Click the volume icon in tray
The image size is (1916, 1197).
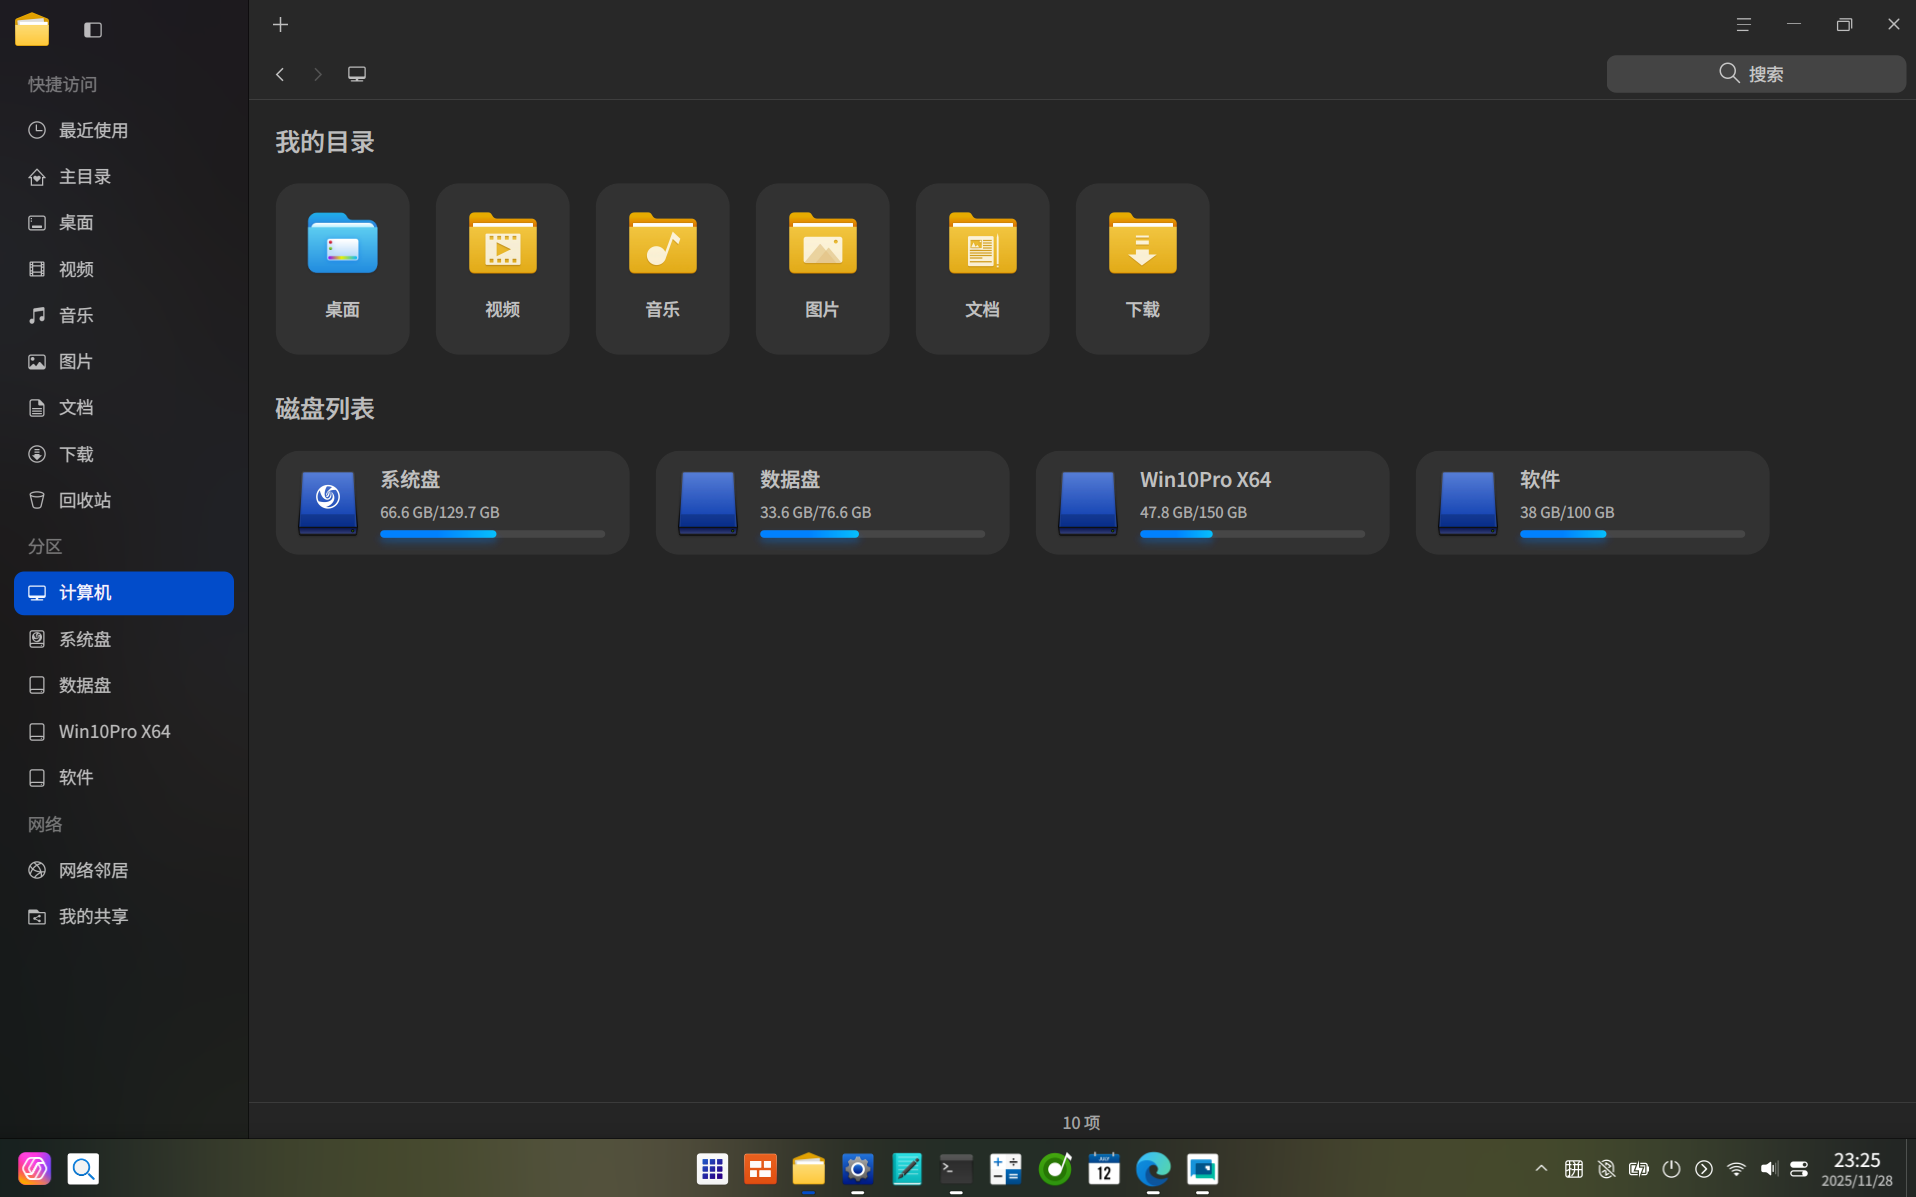[x=1768, y=1169]
